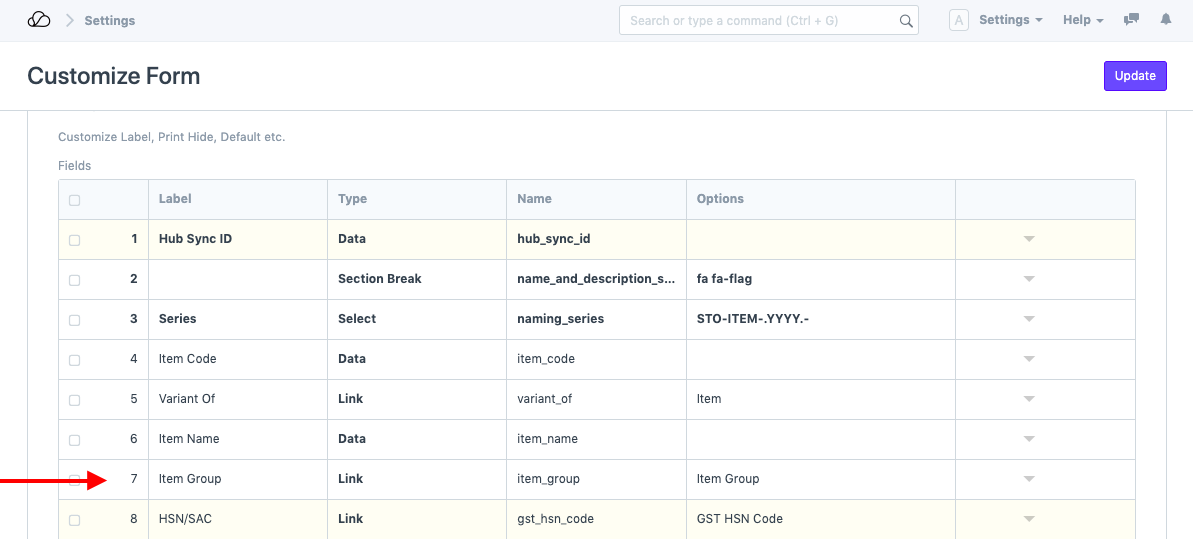Open the chat messages icon

tap(1131, 20)
